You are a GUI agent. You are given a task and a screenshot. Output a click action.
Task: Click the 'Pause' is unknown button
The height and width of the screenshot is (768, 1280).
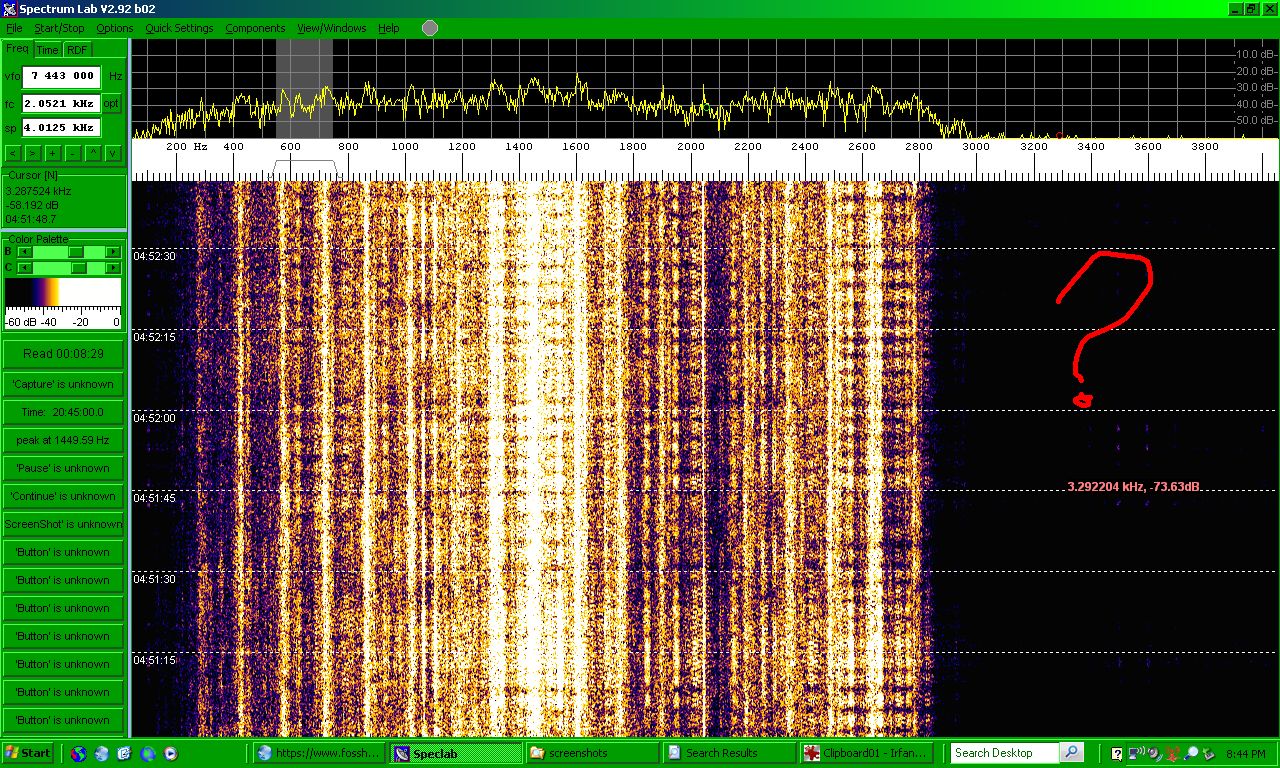(63, 468)
